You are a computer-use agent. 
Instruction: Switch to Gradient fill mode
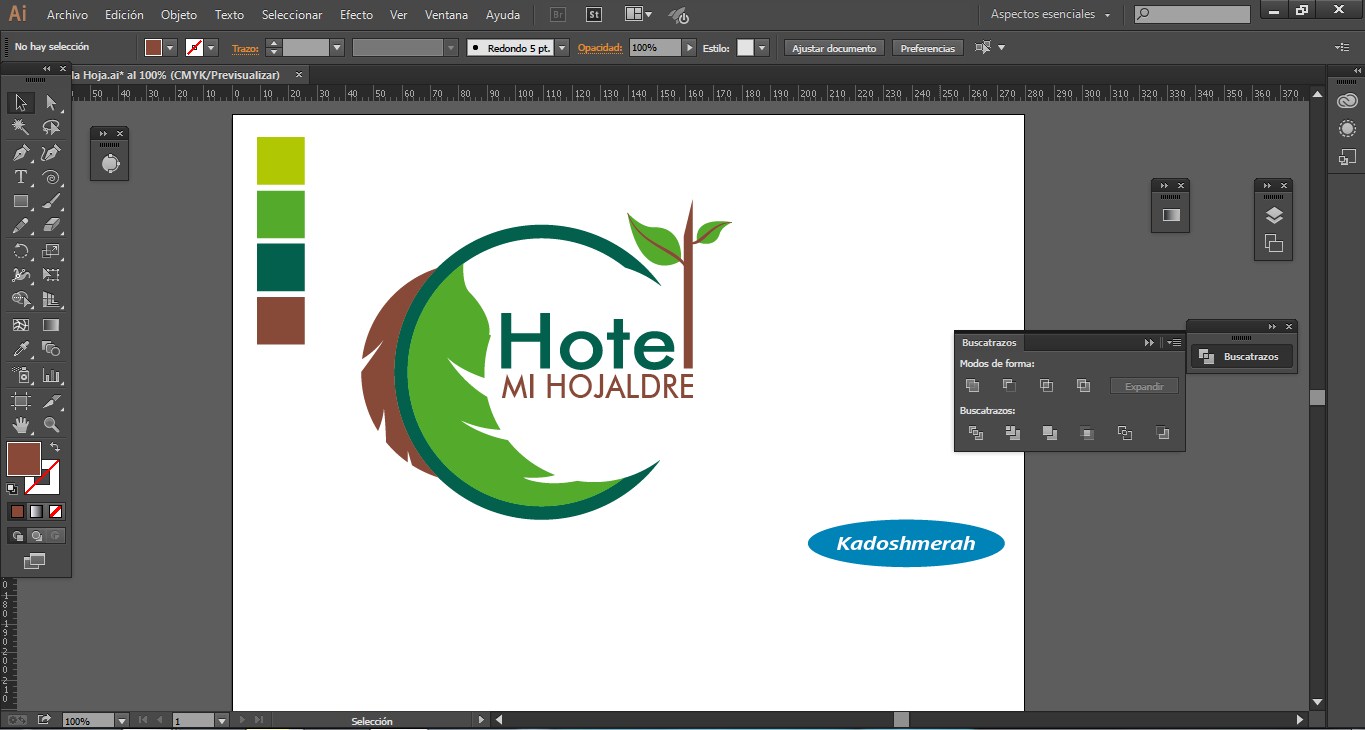(36, 511)
